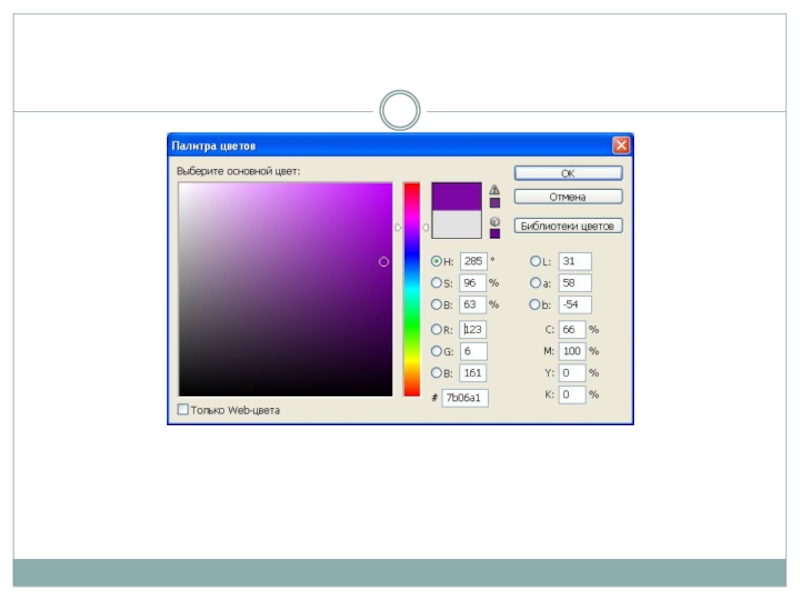This screenshot has width=800, height=600.
Task: Click the vertical hue spectrum slider
Action: click(x=412, y=289)
